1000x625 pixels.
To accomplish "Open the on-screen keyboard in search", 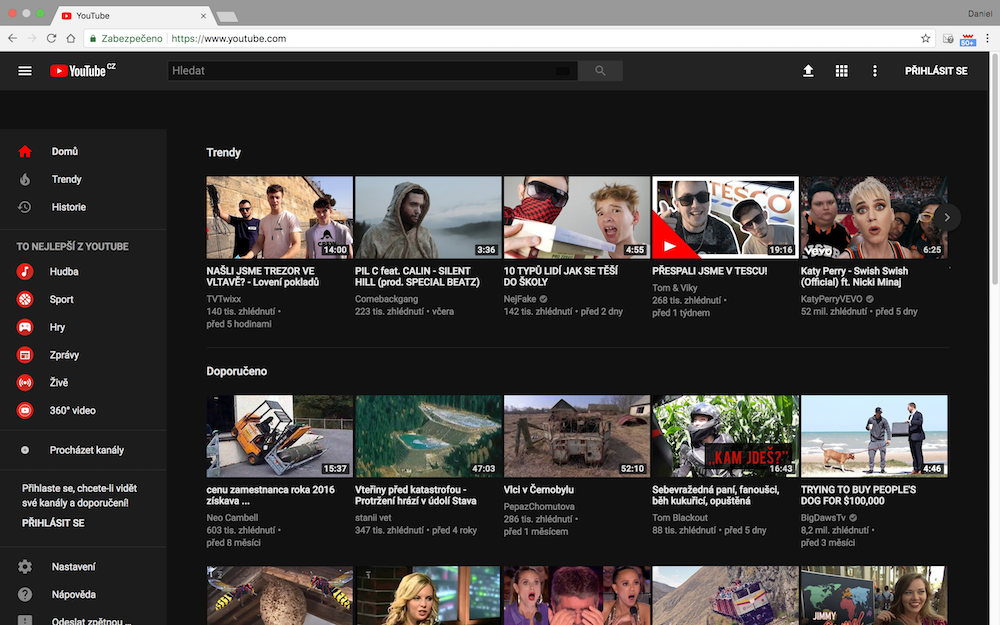I will click(562, 71).
